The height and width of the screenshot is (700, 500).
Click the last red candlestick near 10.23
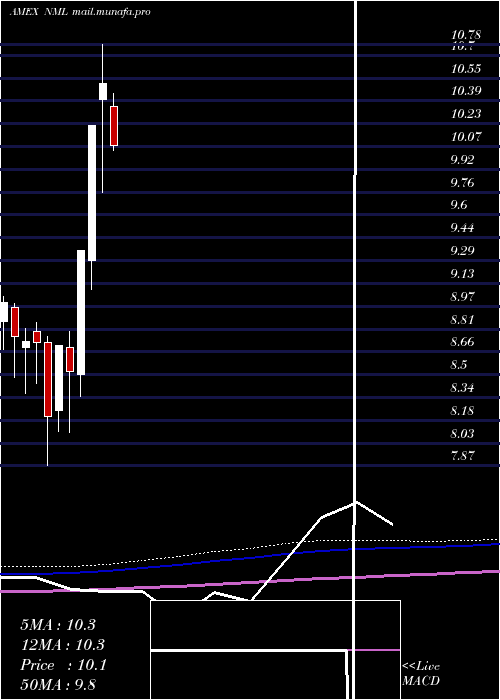coord(114,126)
